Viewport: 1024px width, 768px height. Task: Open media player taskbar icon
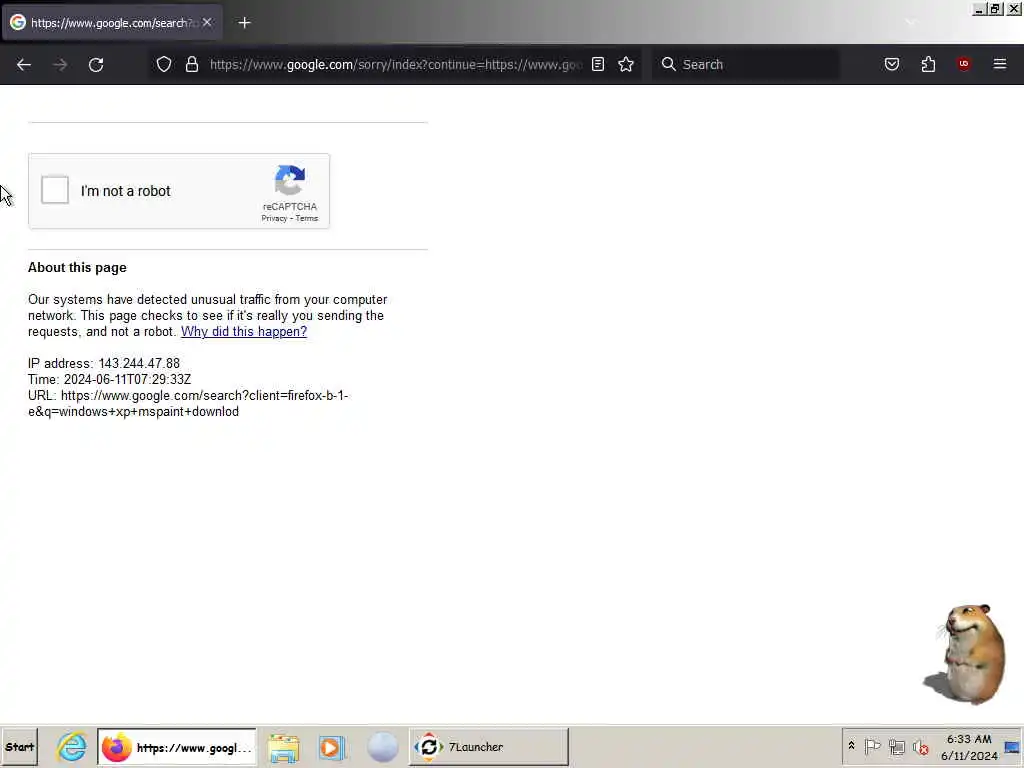click(x=332, y=748)
